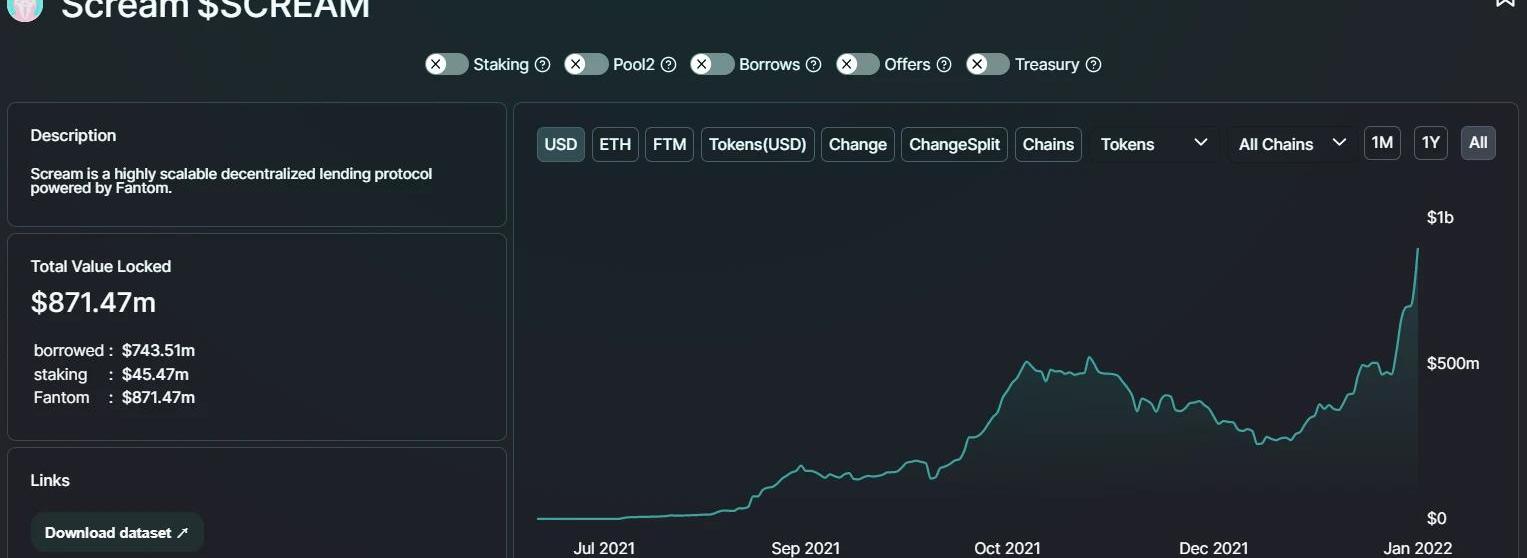Click the Staking help question-mark icon
The width and height of the screenshot is (1527, 558).
point(542,65)
